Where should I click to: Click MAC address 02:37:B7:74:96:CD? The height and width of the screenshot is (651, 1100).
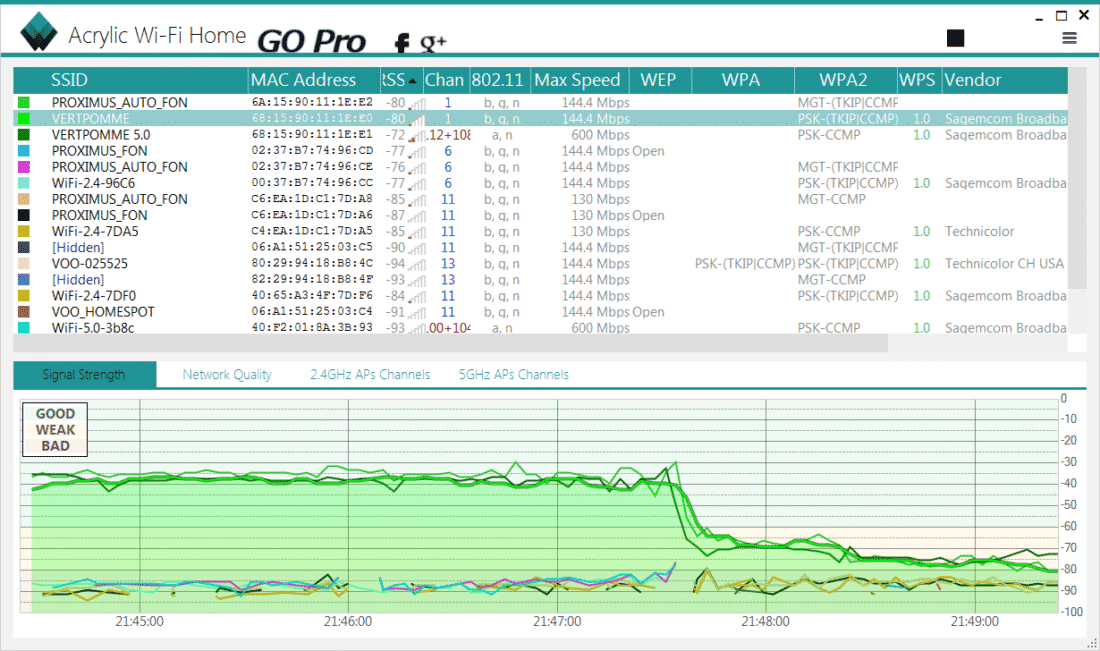pos(312,151)
